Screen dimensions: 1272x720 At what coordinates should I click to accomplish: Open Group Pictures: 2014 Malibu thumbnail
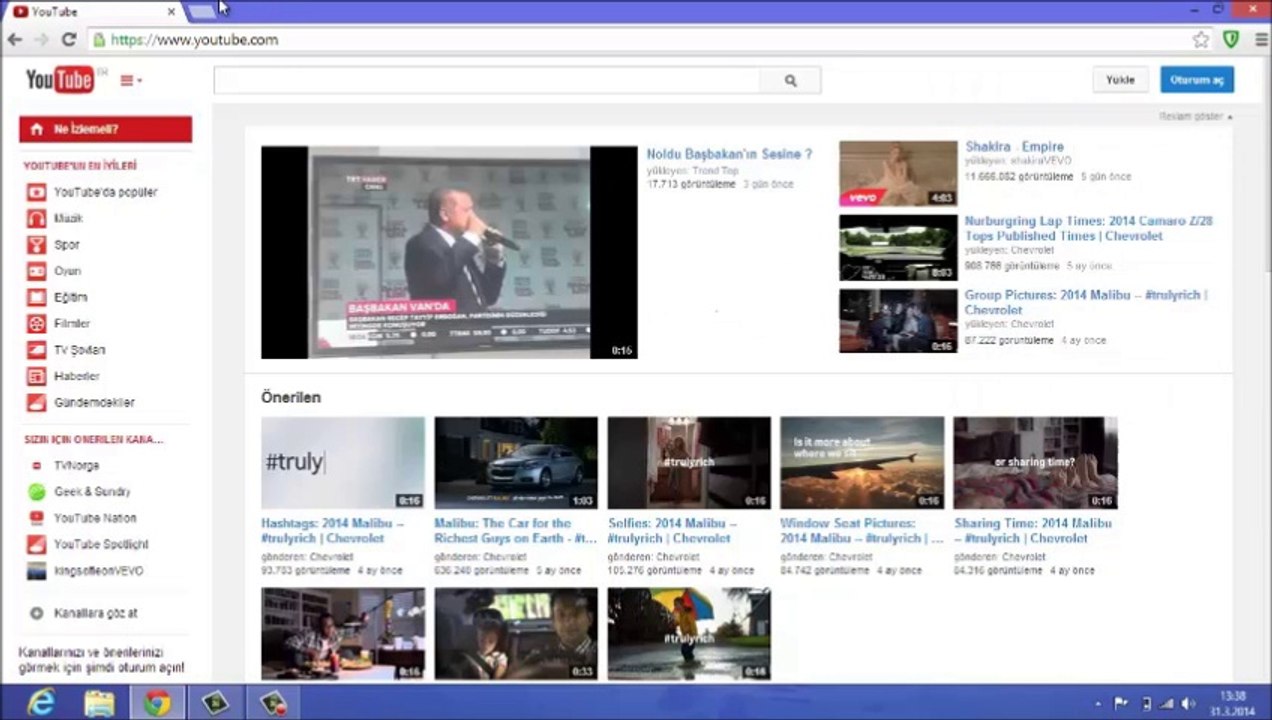click(x=898, y=321)
